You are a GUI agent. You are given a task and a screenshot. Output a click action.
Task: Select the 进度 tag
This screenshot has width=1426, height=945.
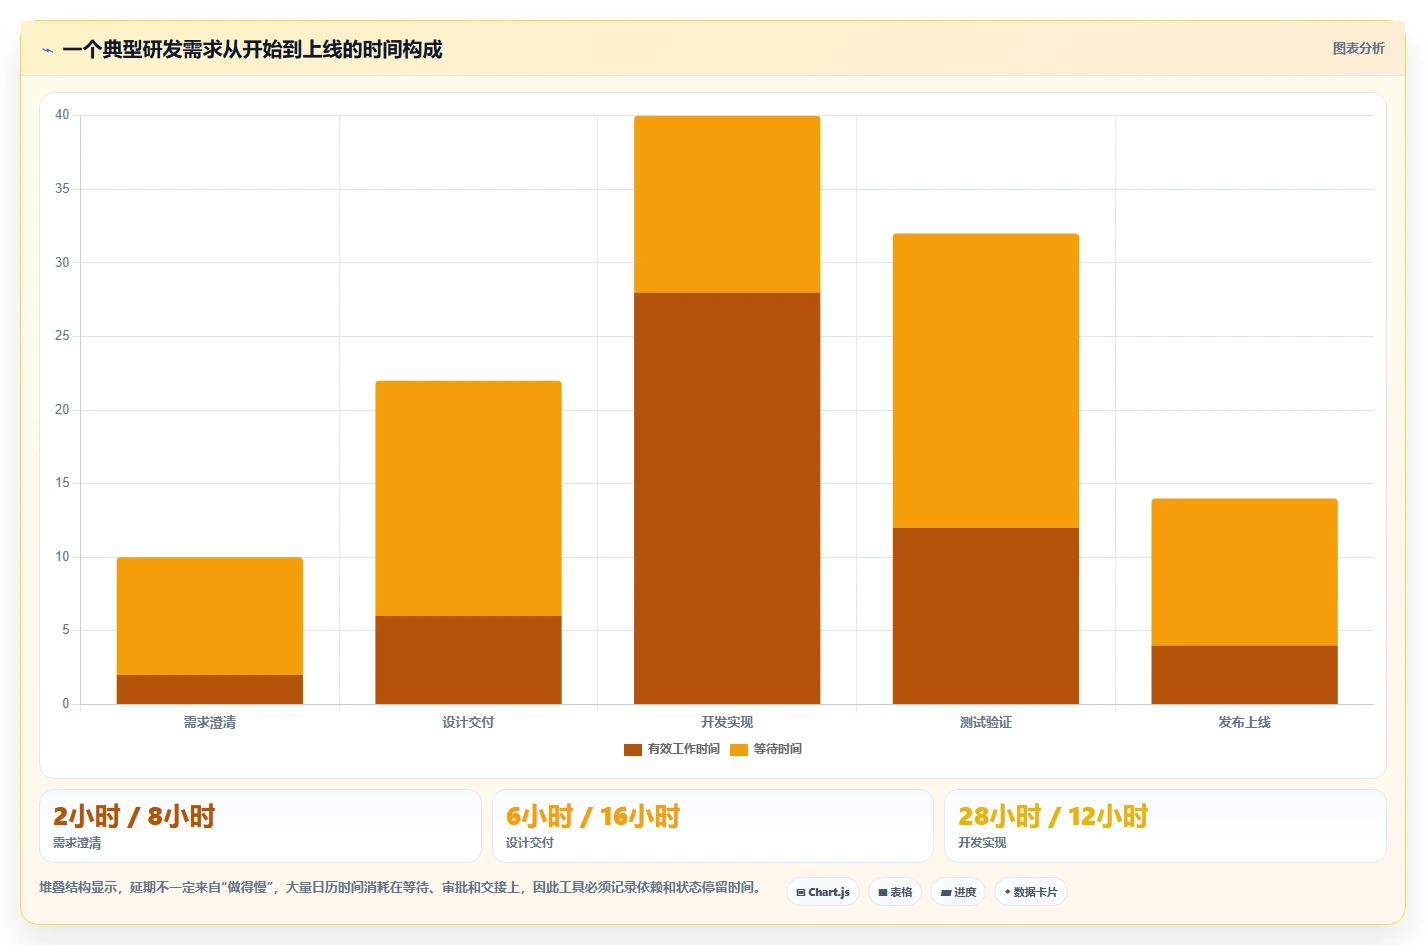point(958,892)
